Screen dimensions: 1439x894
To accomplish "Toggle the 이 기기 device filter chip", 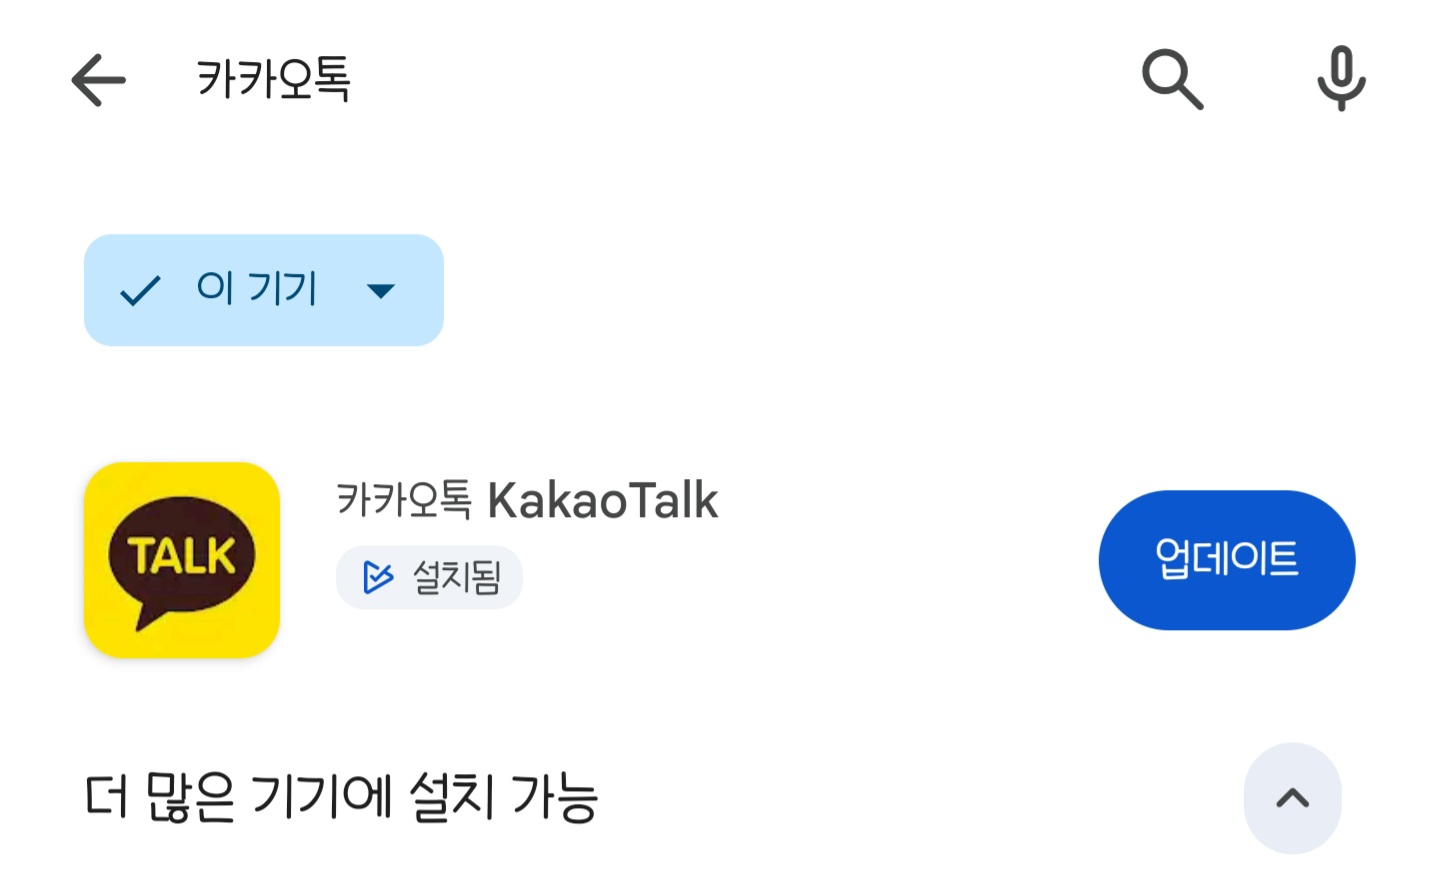I will (x=263, y=290).
